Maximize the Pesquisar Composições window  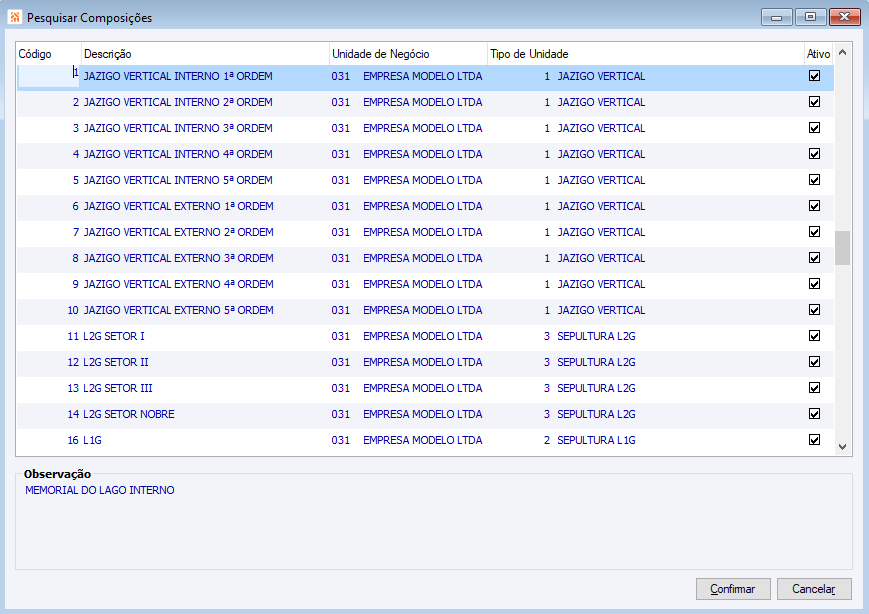(810, 17)
